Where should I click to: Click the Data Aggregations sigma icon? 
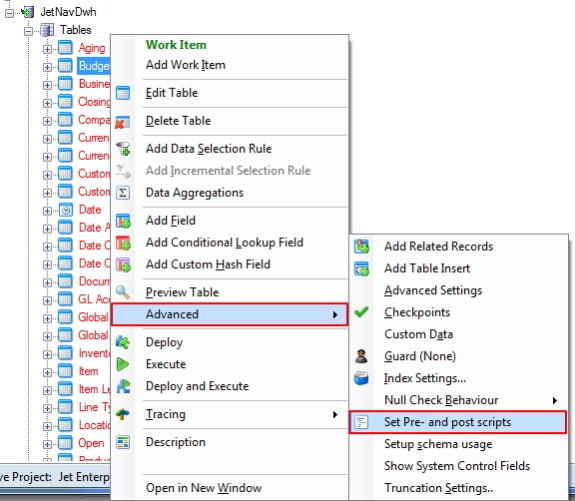tap(123, 193)
